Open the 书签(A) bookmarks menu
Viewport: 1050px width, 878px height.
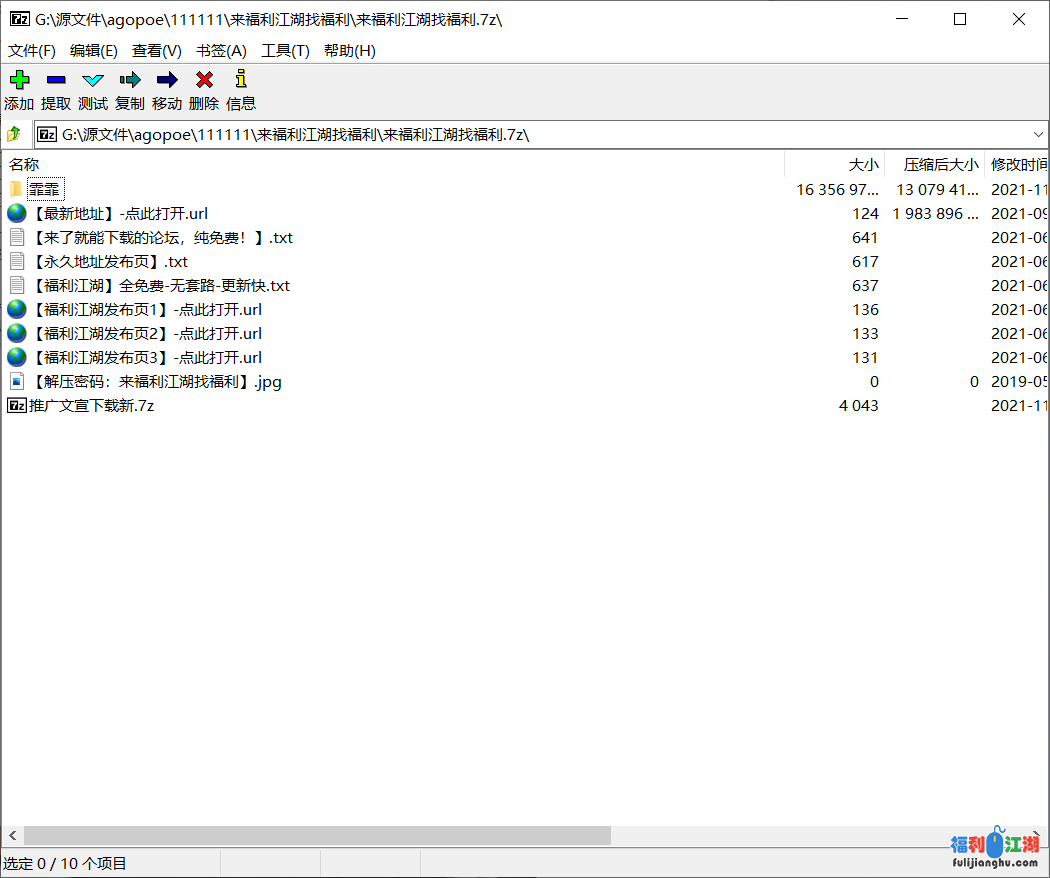tap(221, 51)
